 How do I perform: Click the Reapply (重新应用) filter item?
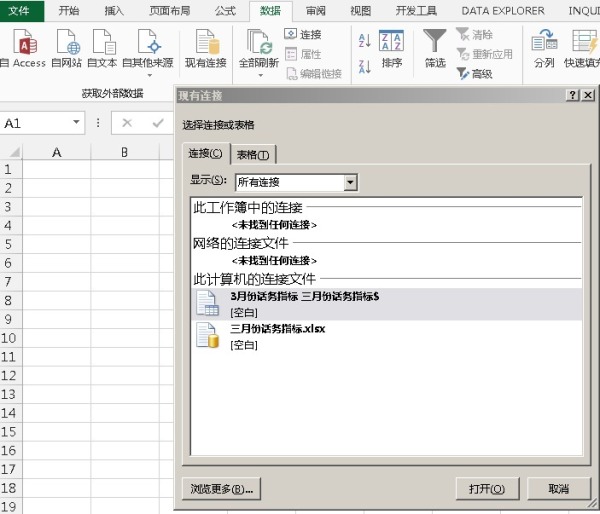click(484, 54)
